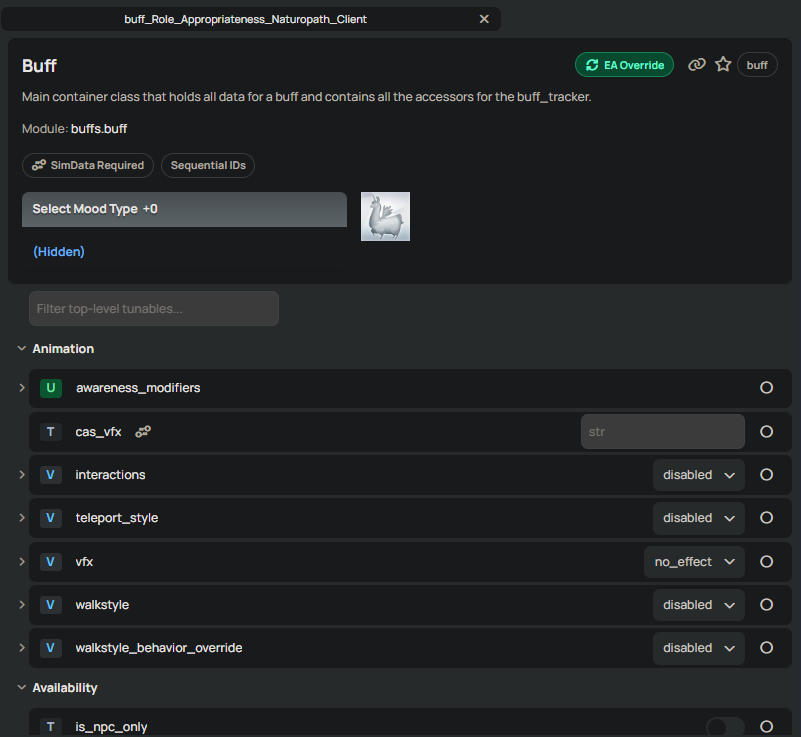
Task: Click the V type badge for walkstyle
Action: coord(51,605)
